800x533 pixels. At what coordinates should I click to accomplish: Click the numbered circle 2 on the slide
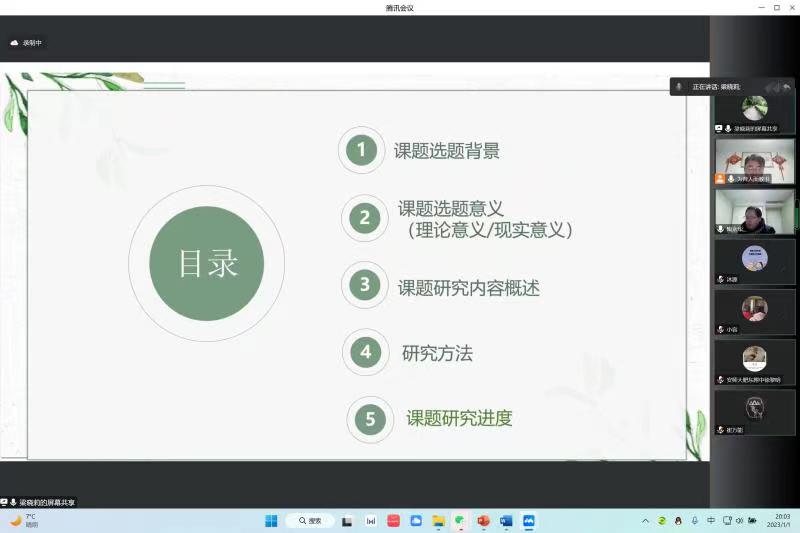[364, 218]
